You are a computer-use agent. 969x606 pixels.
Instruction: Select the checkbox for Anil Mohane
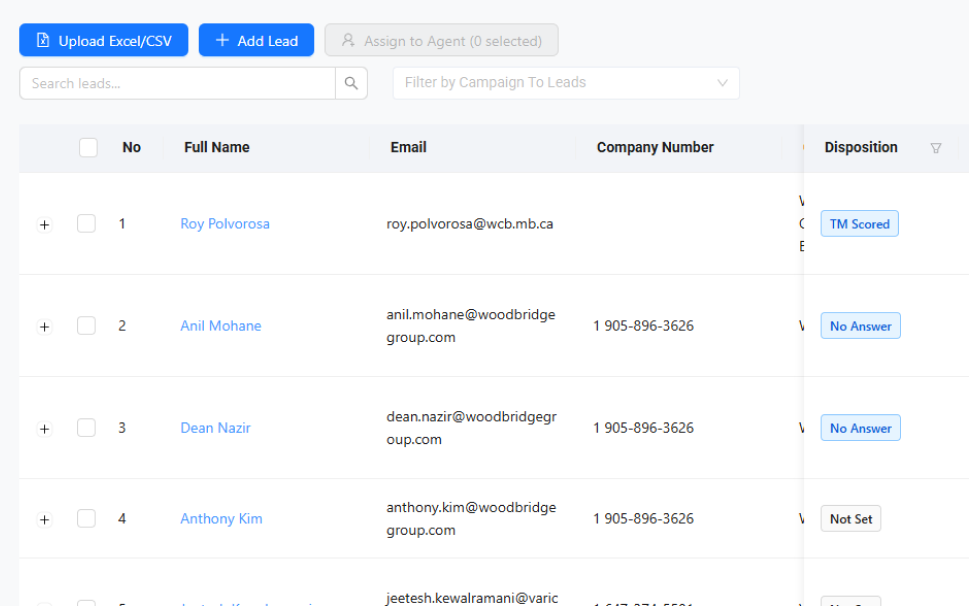(x=87, y=326)
